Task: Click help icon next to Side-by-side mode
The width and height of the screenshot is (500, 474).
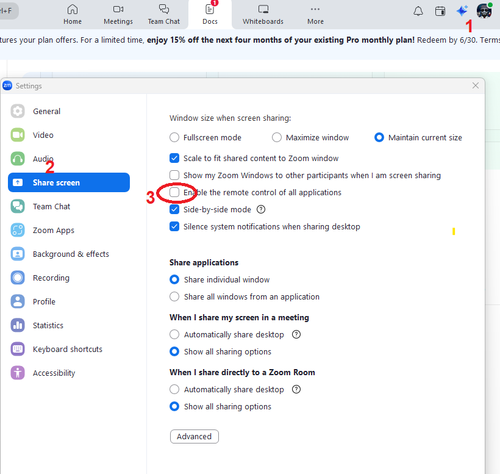Action: [261, 209]
